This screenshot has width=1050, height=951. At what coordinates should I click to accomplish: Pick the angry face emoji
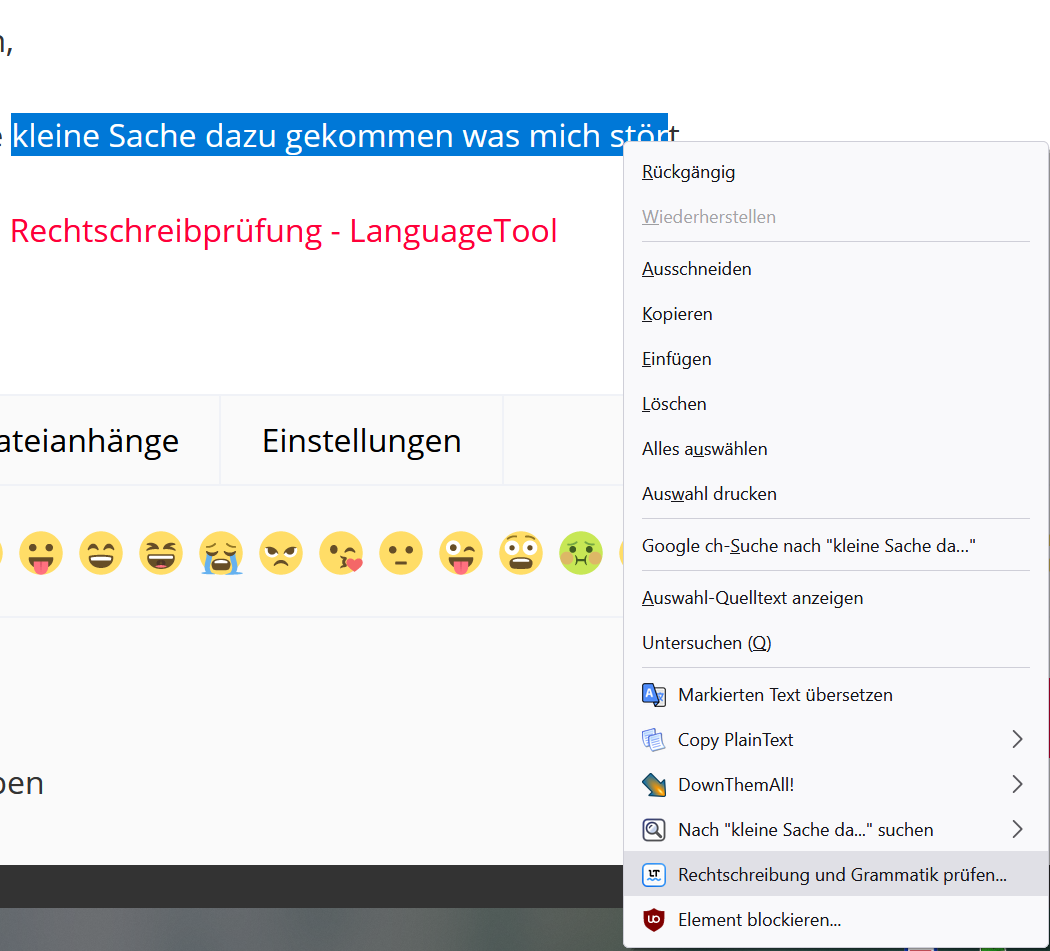(281, 553)
